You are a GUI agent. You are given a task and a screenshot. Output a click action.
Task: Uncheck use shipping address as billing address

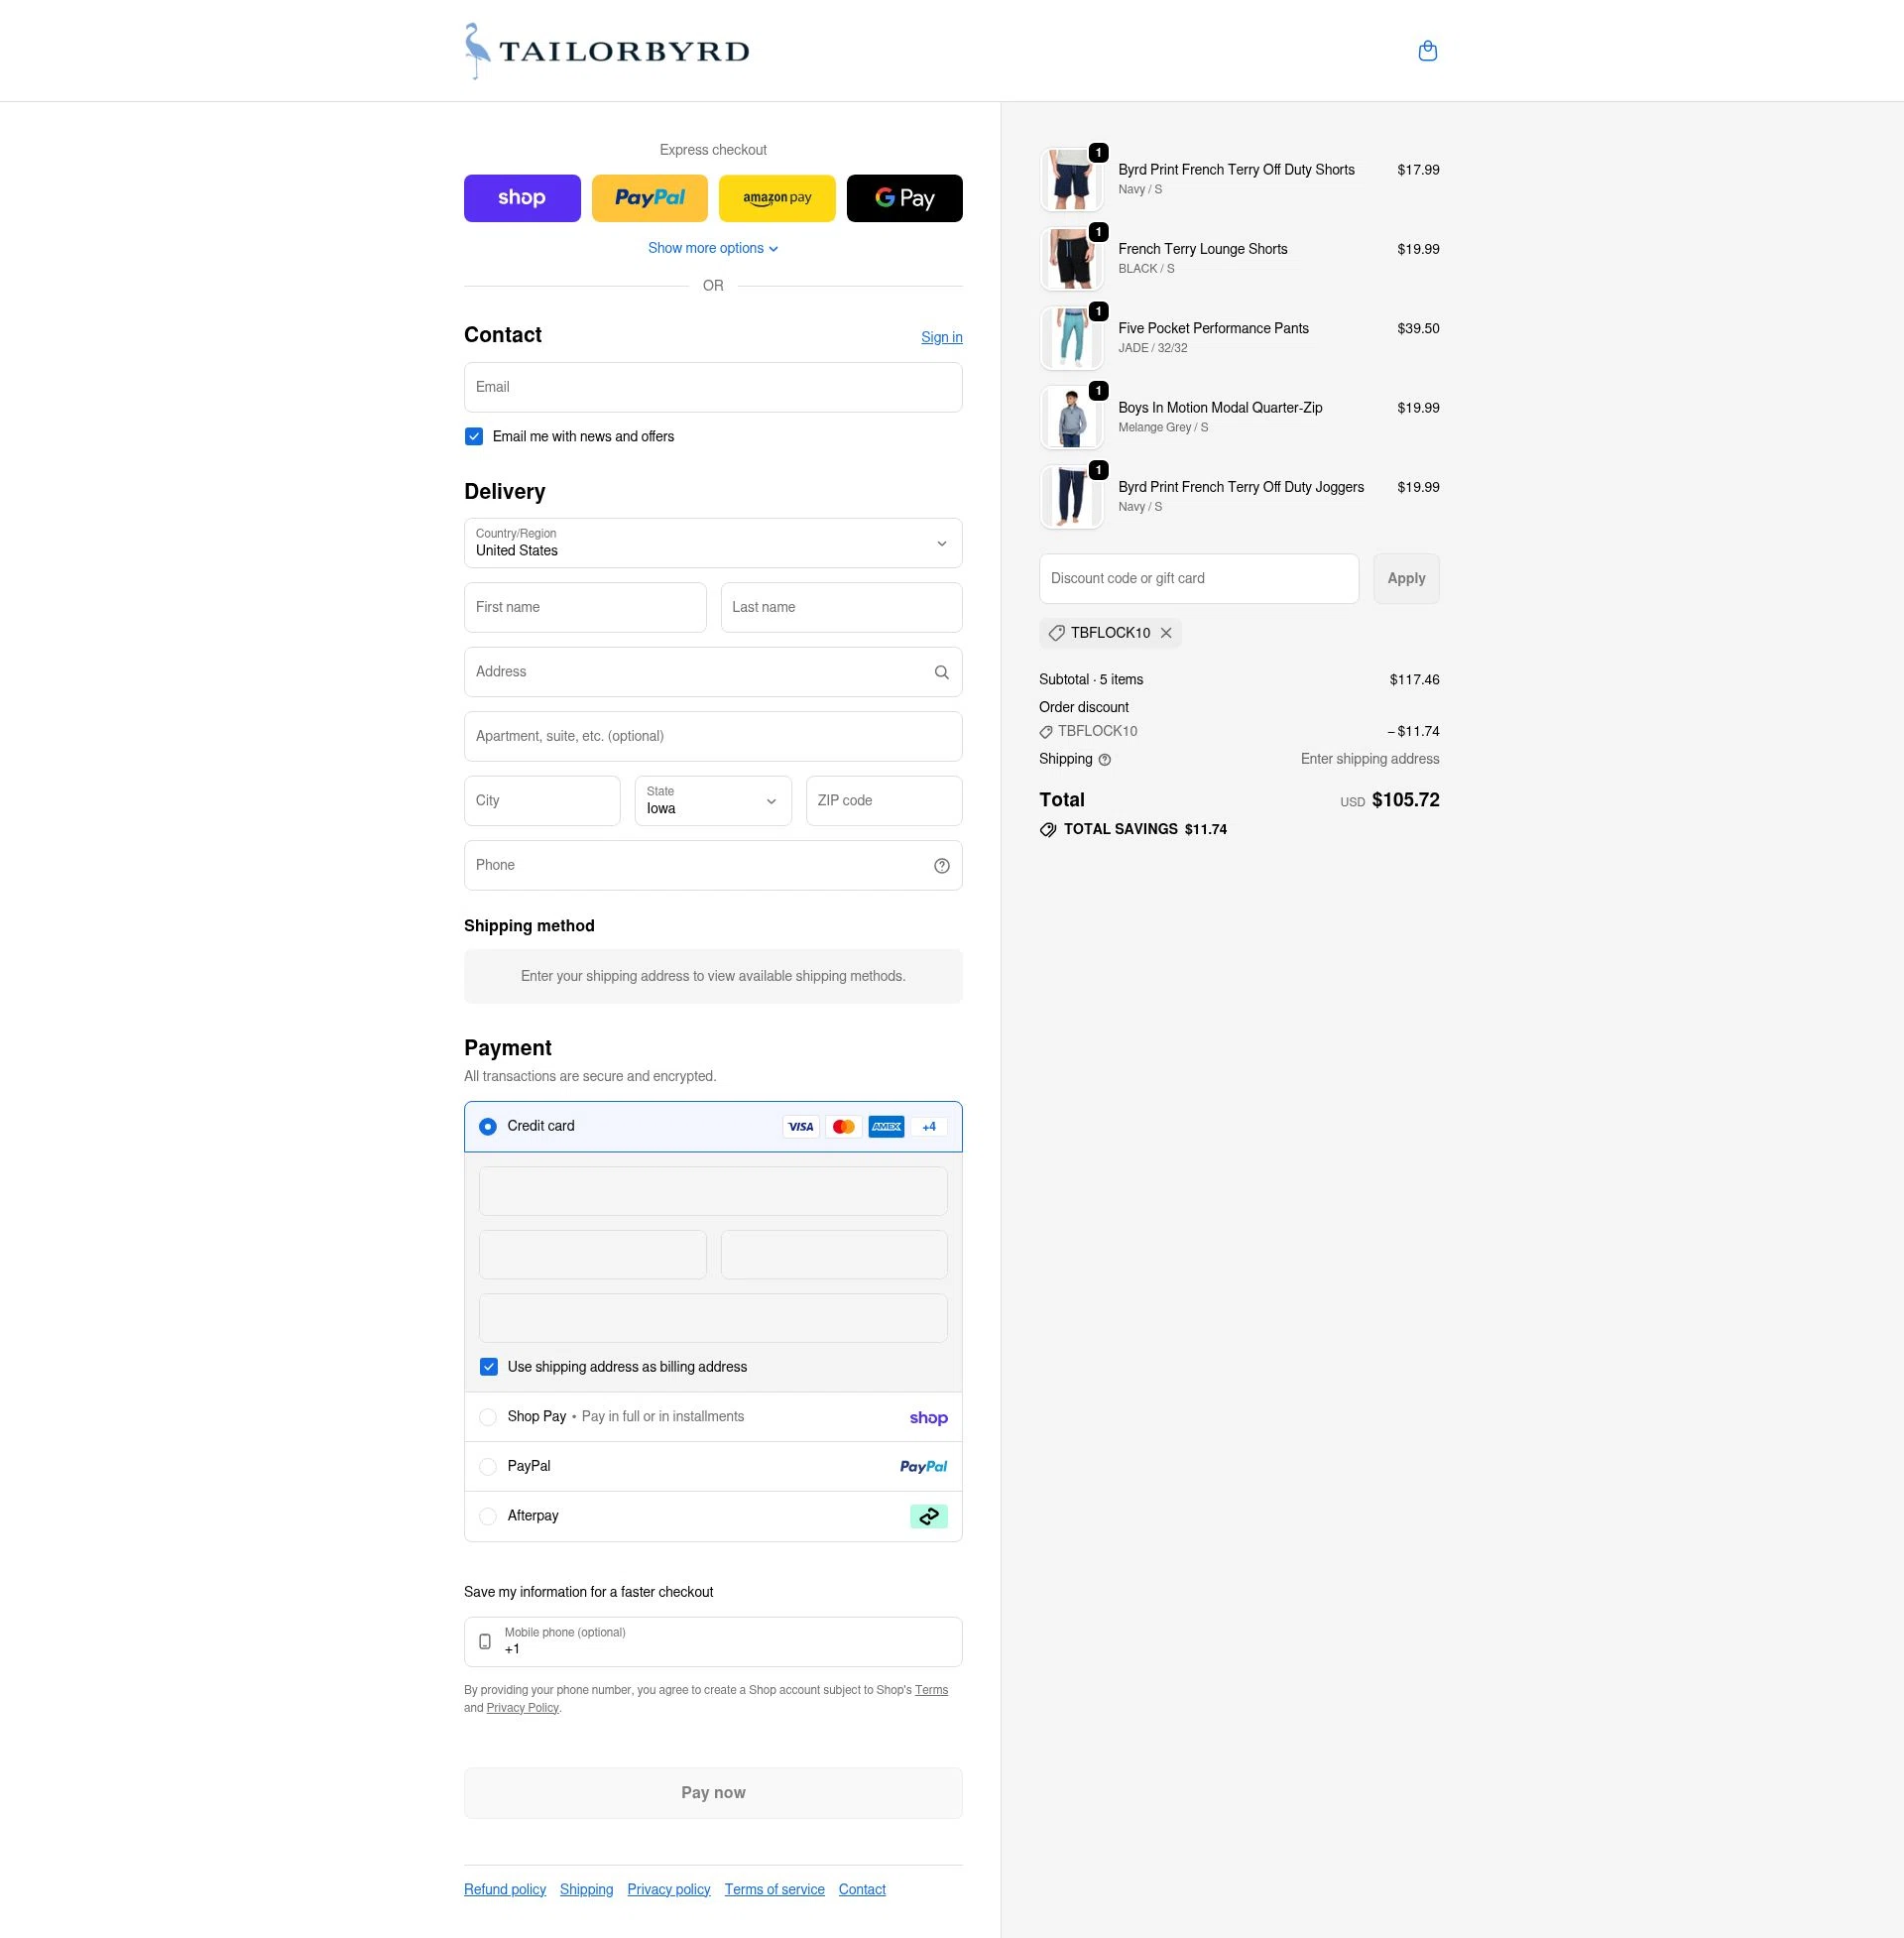pyautogui.click(x=488, y=1366)
